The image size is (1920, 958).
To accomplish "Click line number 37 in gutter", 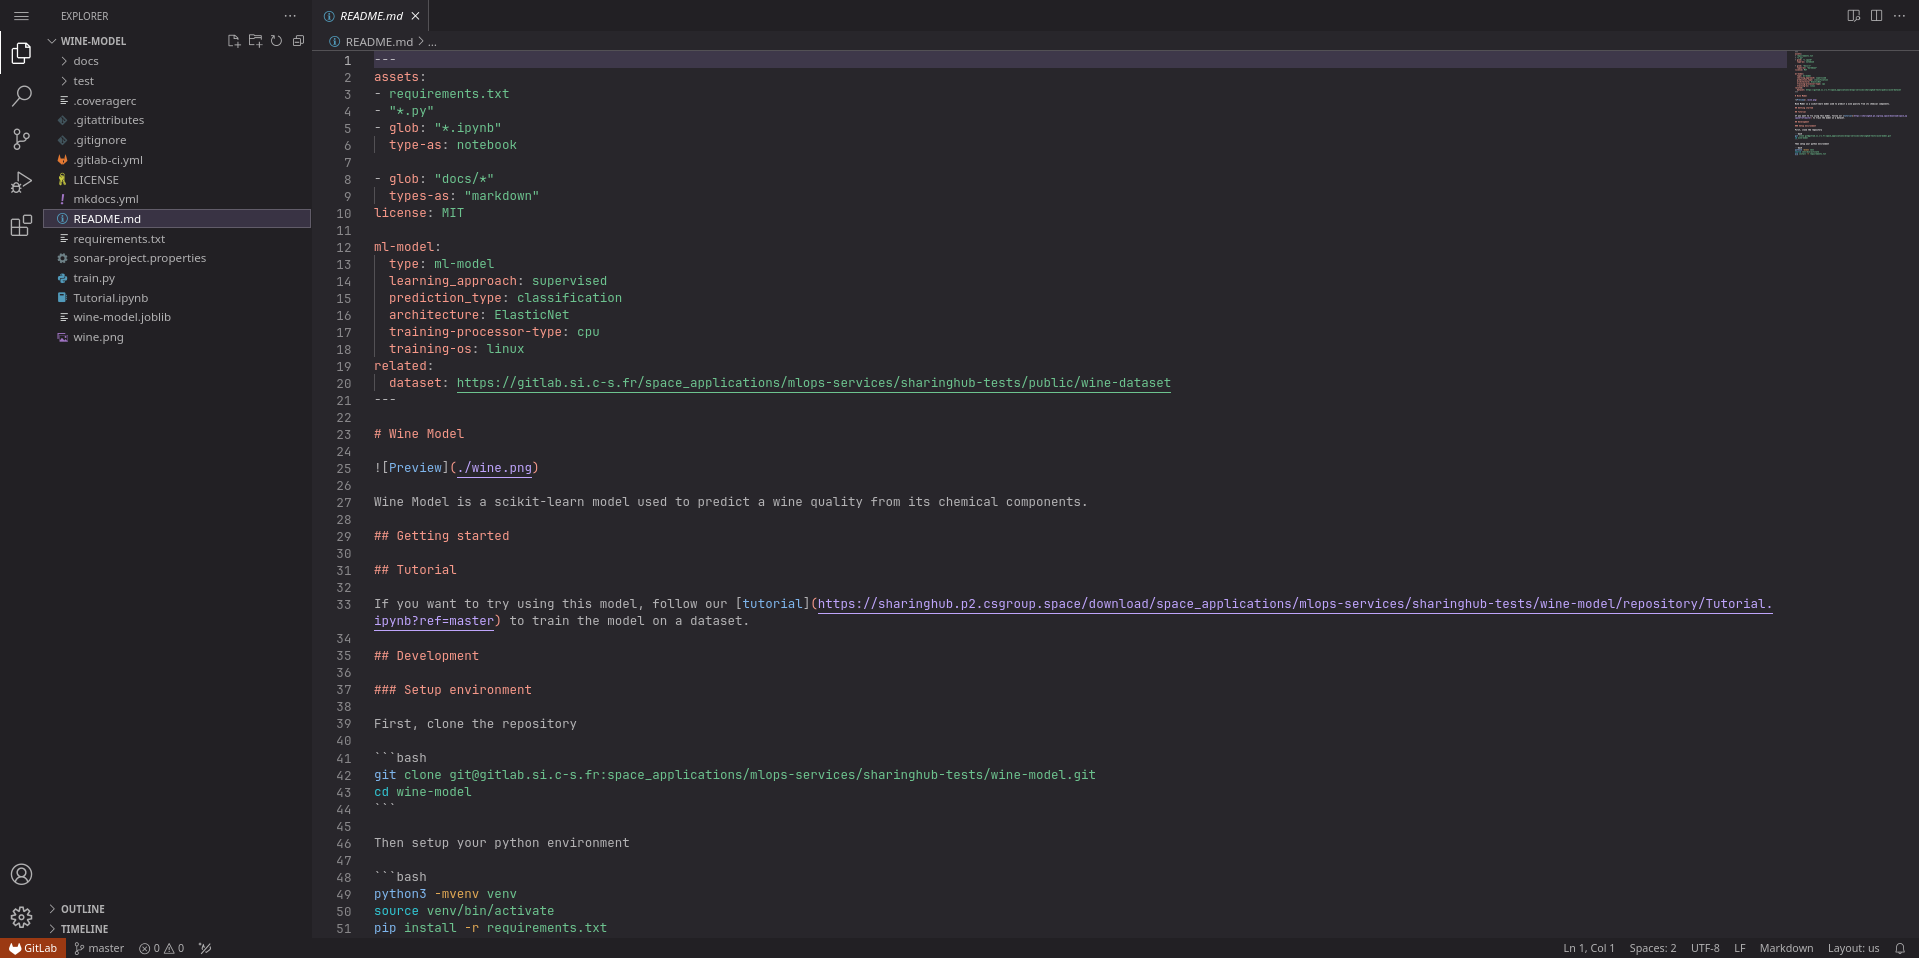I will tap(344, 690).
